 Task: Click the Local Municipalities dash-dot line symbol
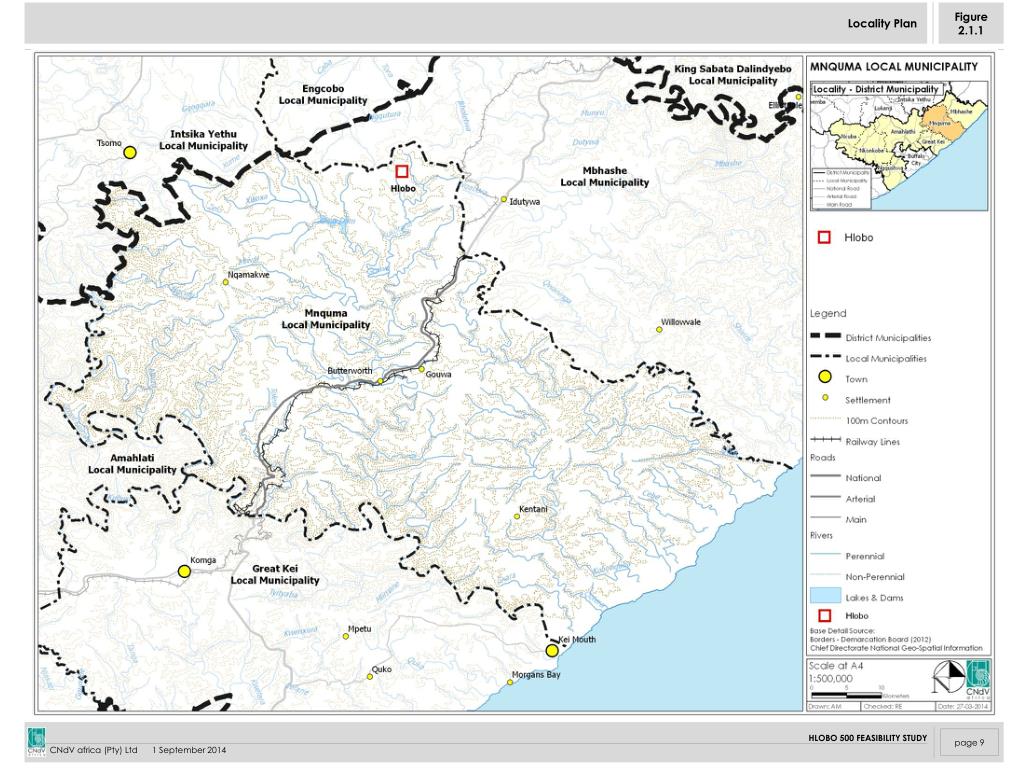click(825, 357)
